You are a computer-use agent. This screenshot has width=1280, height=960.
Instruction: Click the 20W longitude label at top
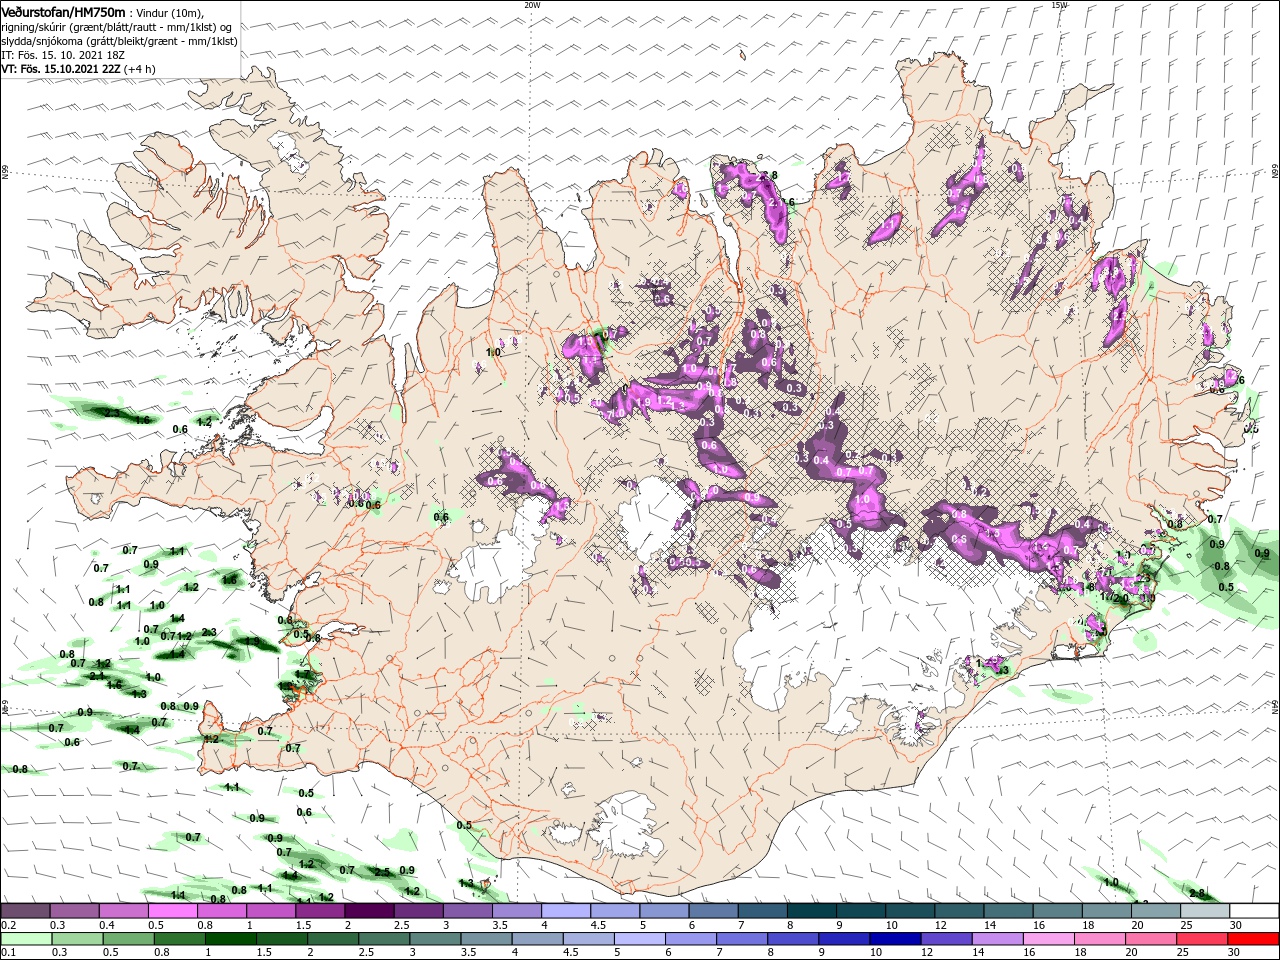(x=532, y=5)
